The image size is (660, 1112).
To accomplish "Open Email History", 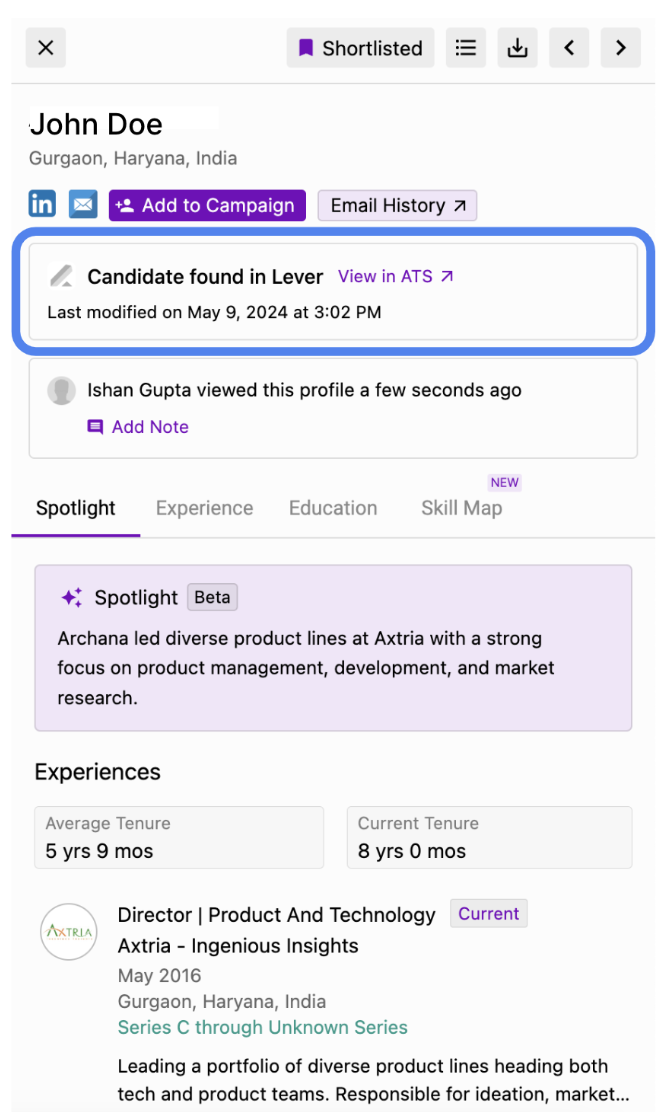I will tap(397, 205).
